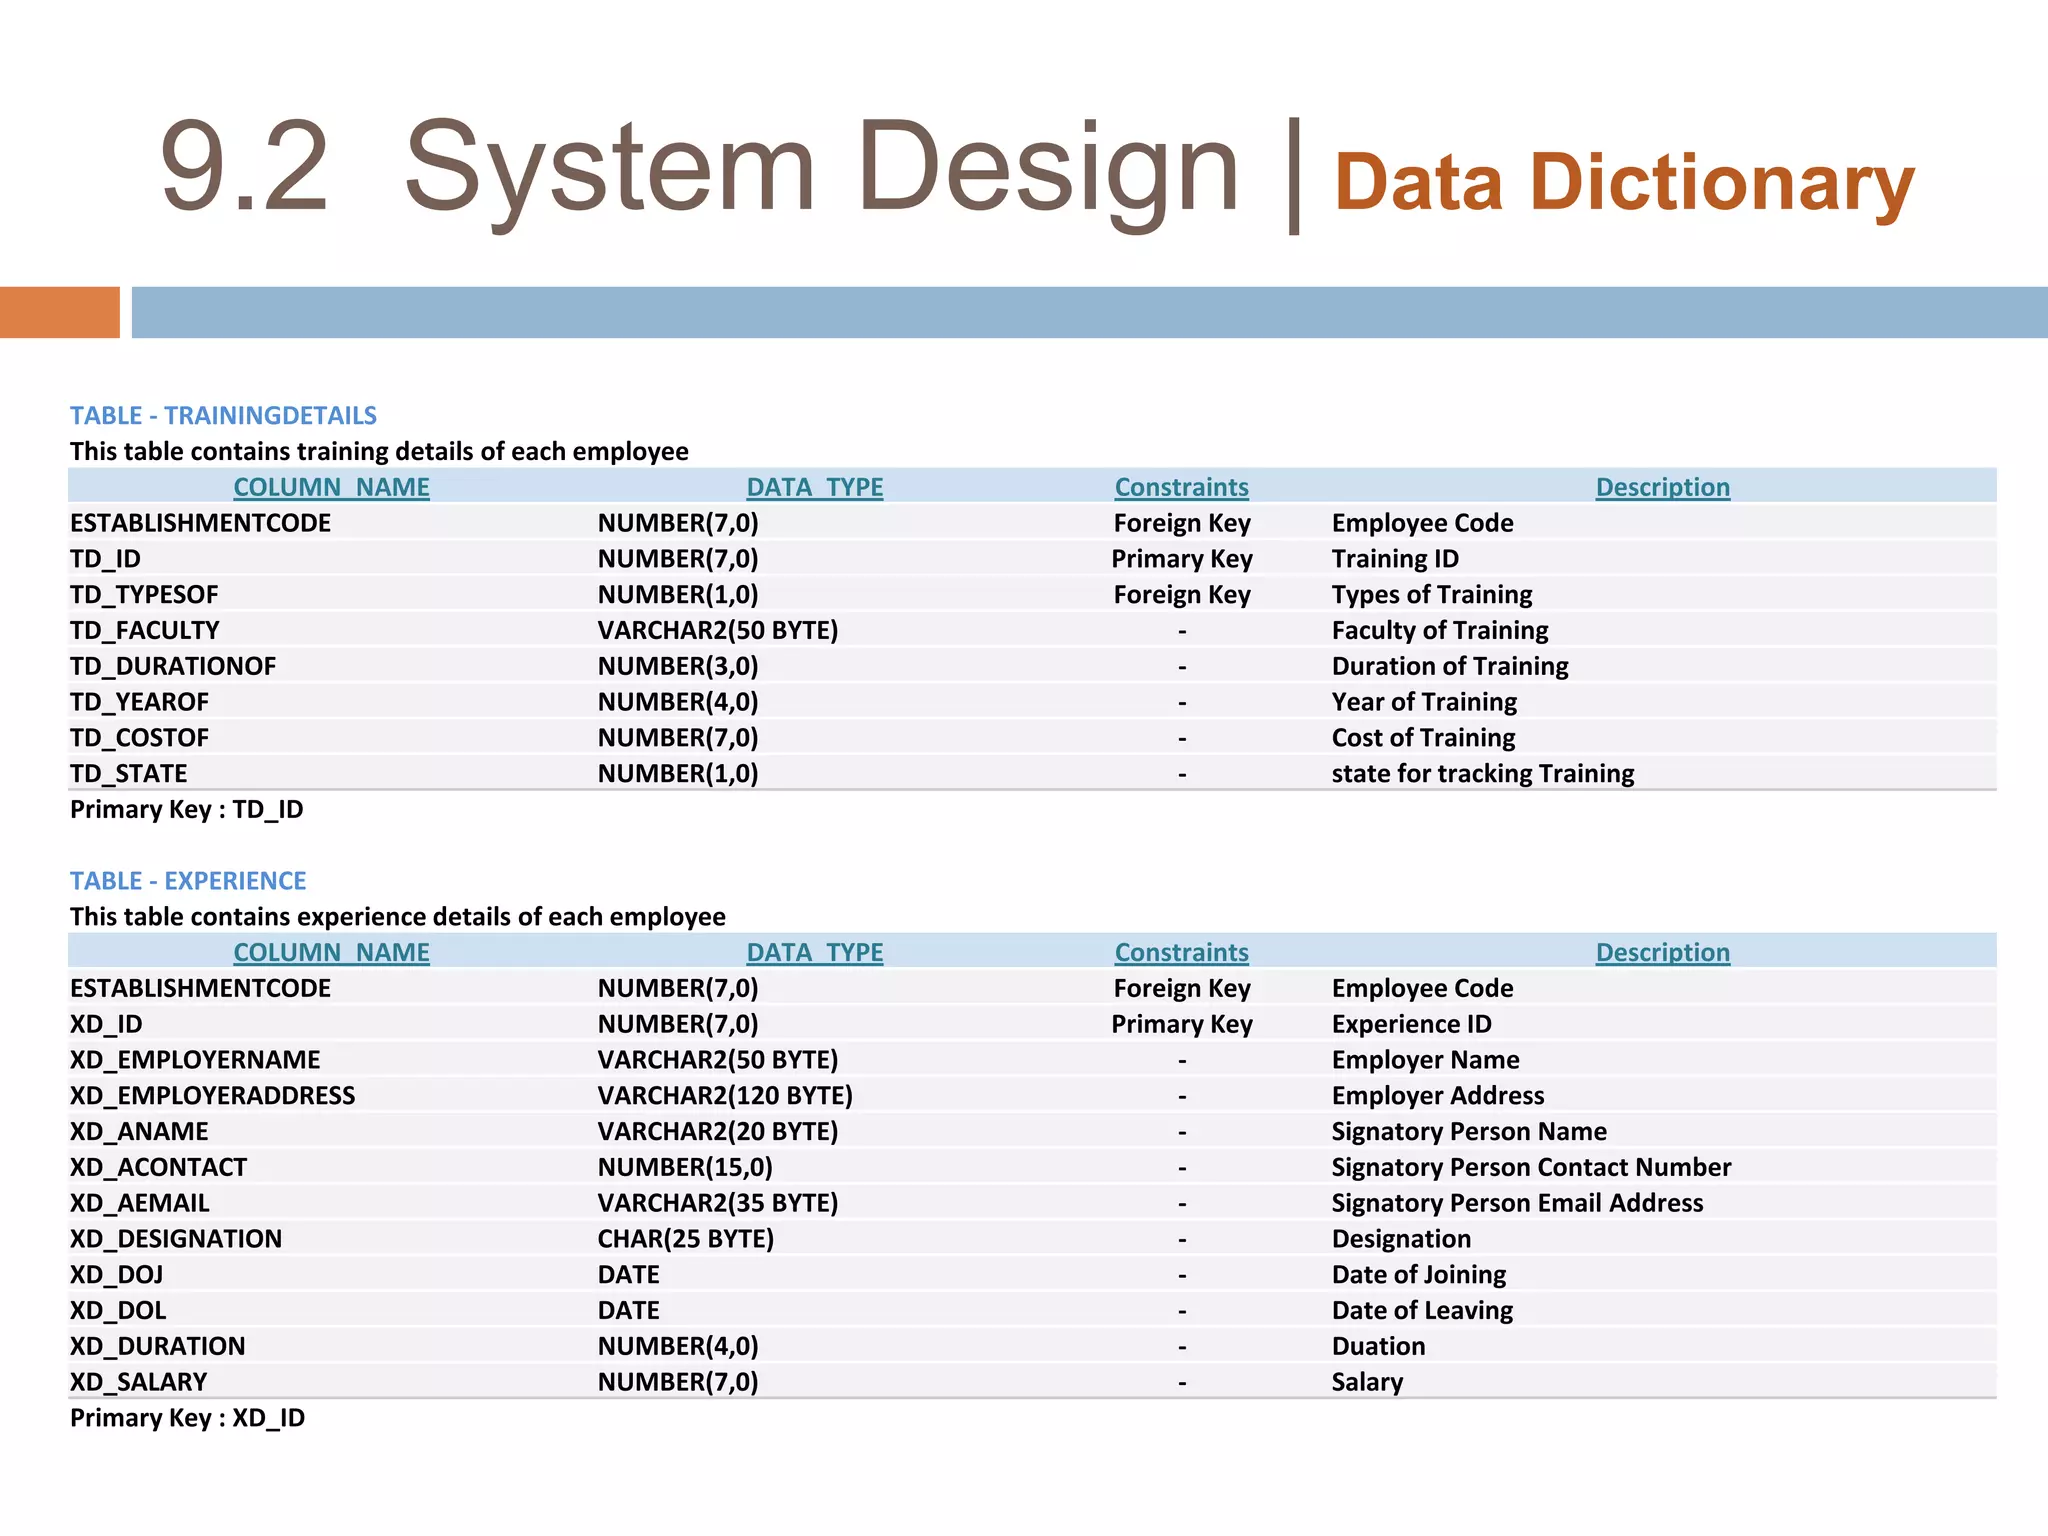2048x1536 pixels.
Task: Click 'Faculty of Training' description
Action: [x=1440, y=631]
